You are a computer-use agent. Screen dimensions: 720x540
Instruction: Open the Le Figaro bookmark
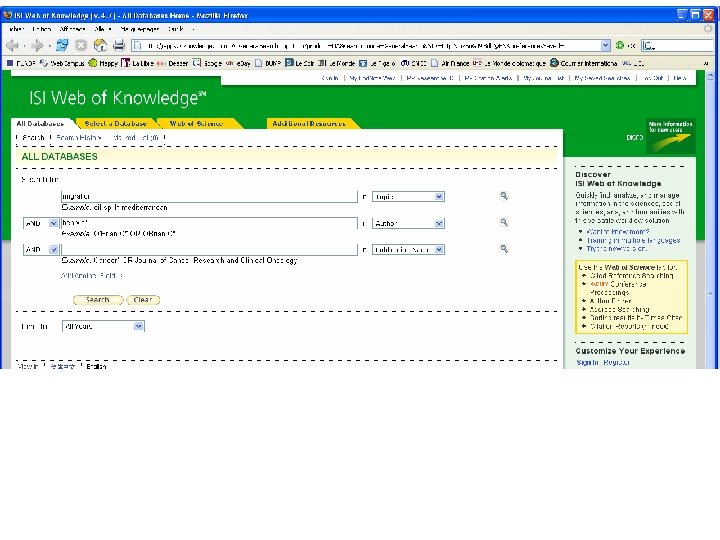point(377,63)
